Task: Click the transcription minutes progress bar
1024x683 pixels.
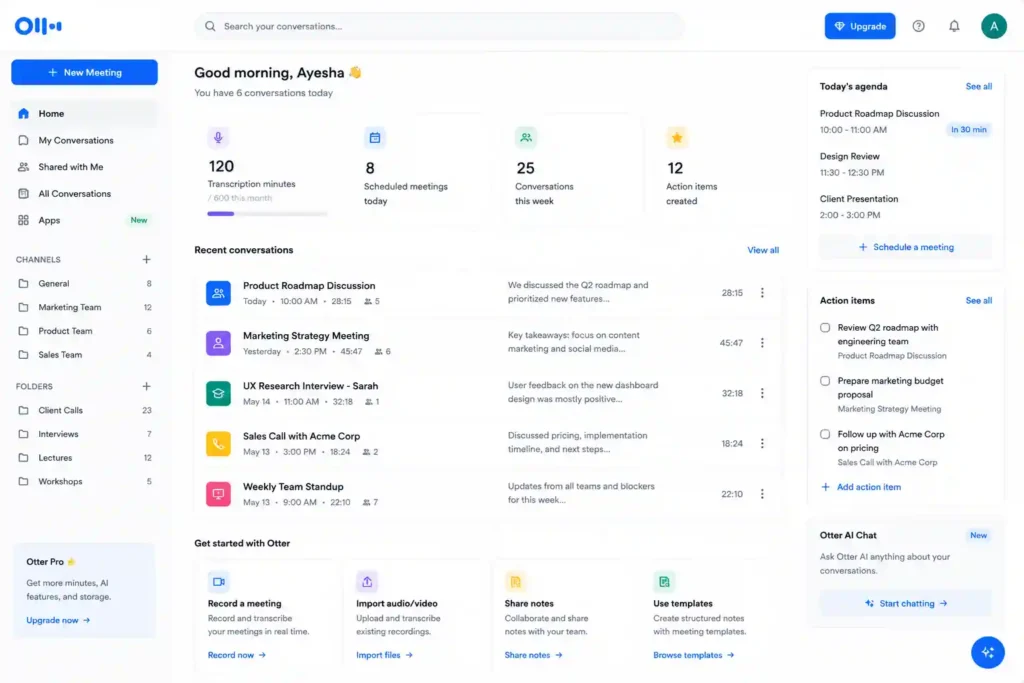Action: pos(267,214)
